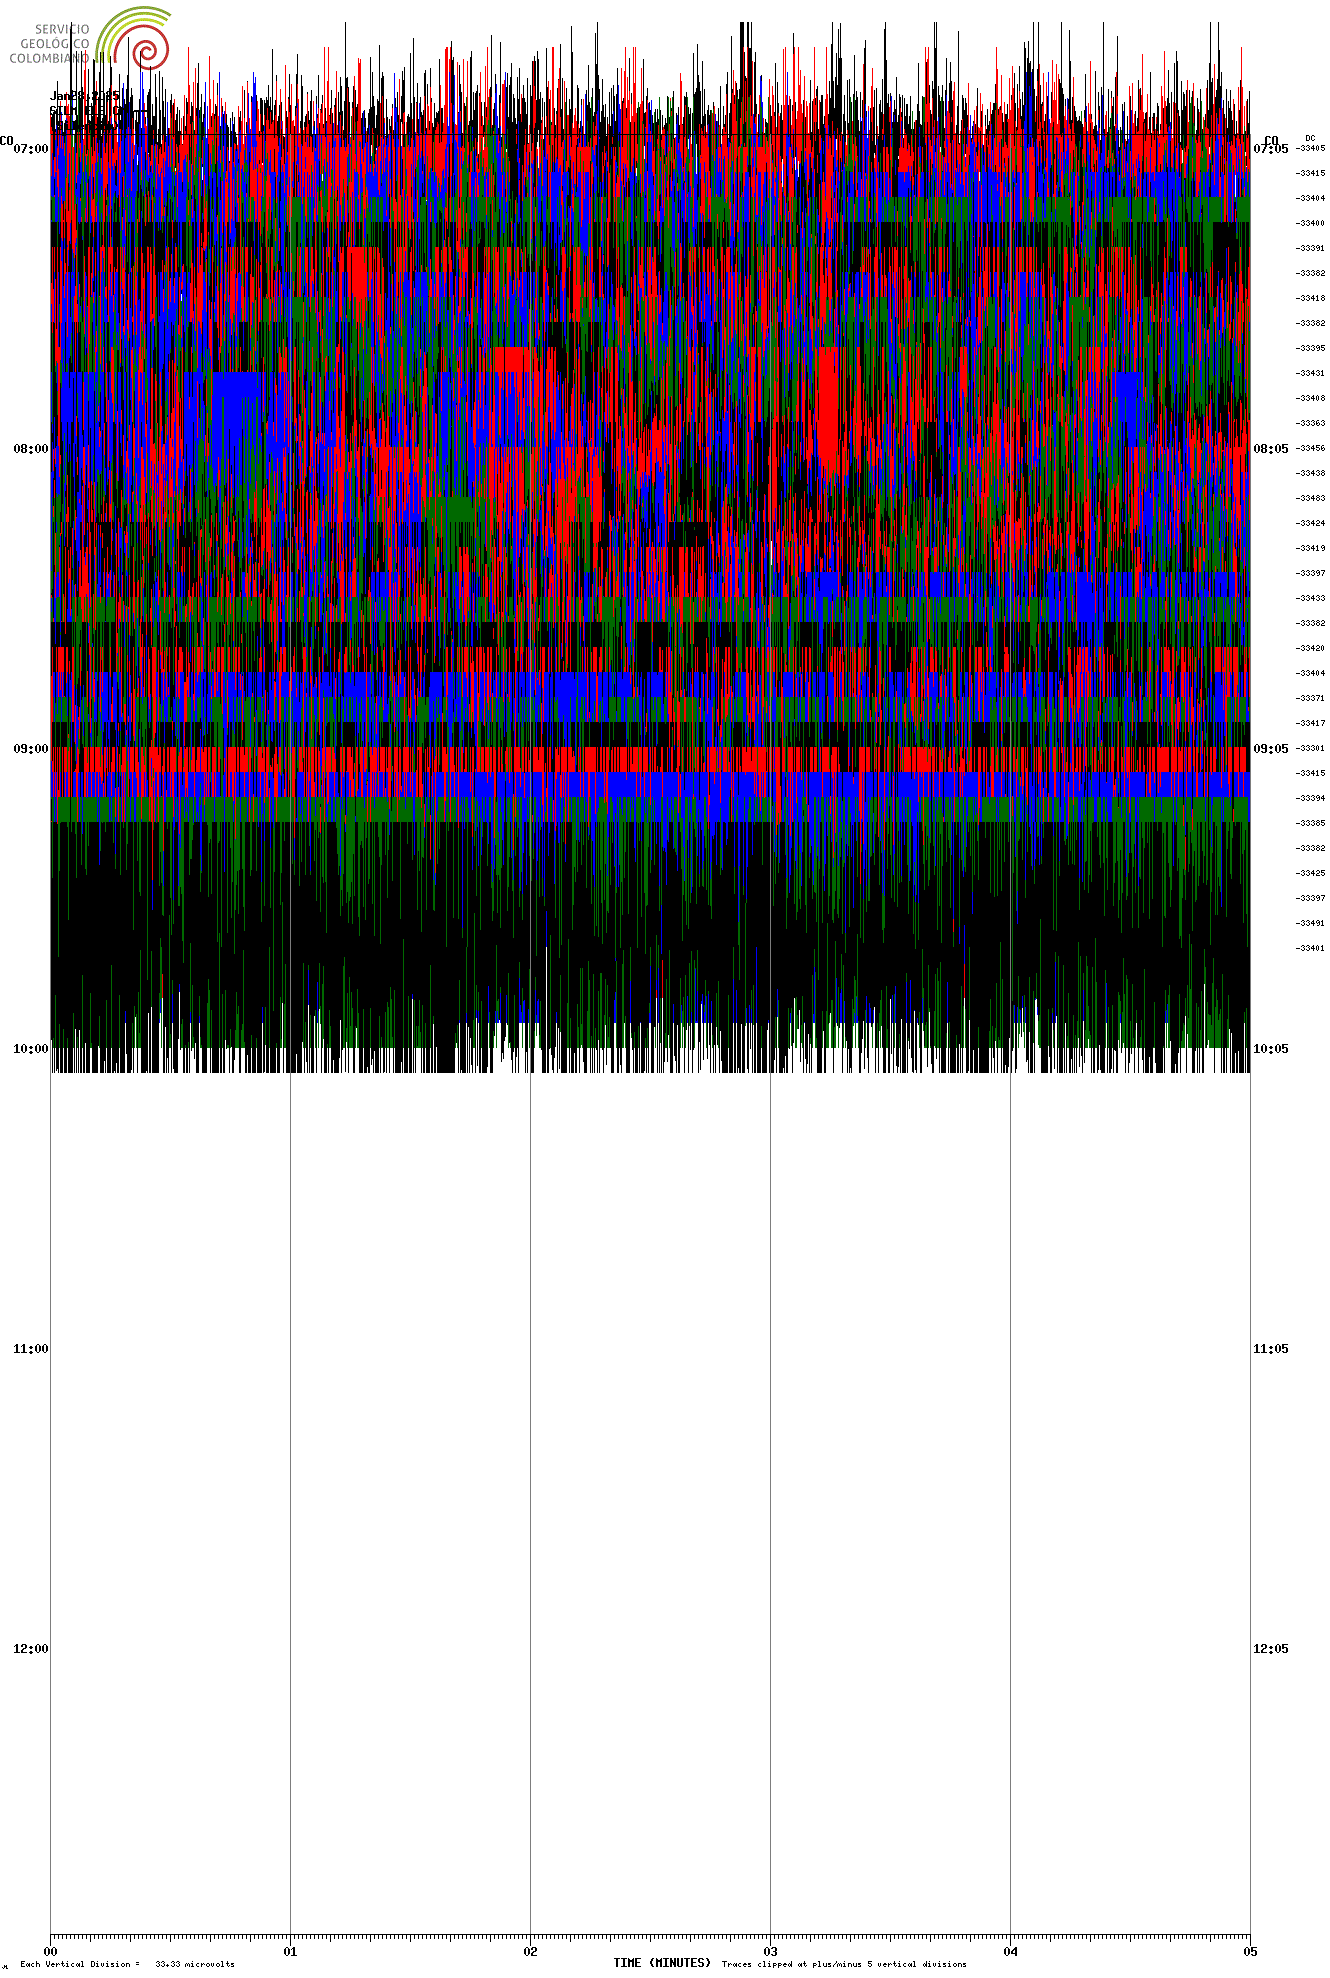Click the 11:05 label on the right axis
Image resolution: width=1330 pixels, height=1978 pixels.
[1270, 1349]
